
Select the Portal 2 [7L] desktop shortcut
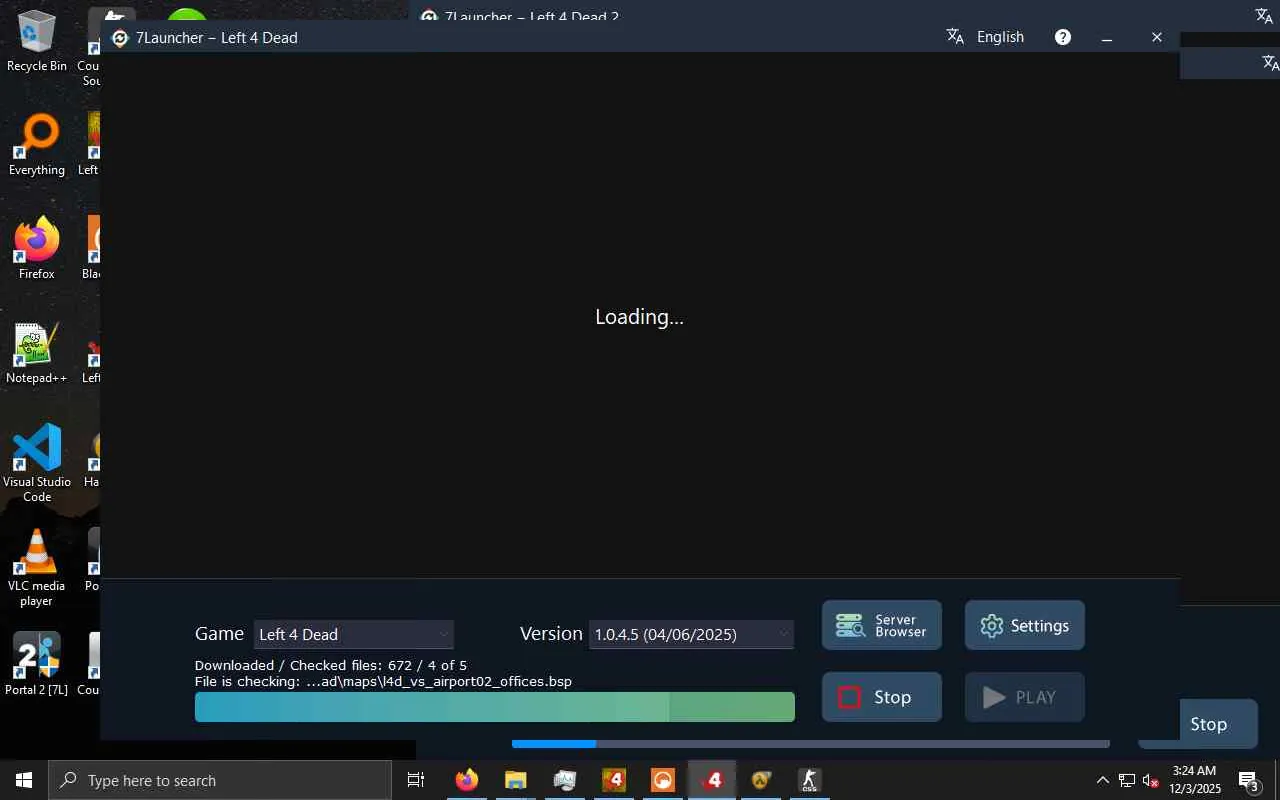tap(37, 664)
